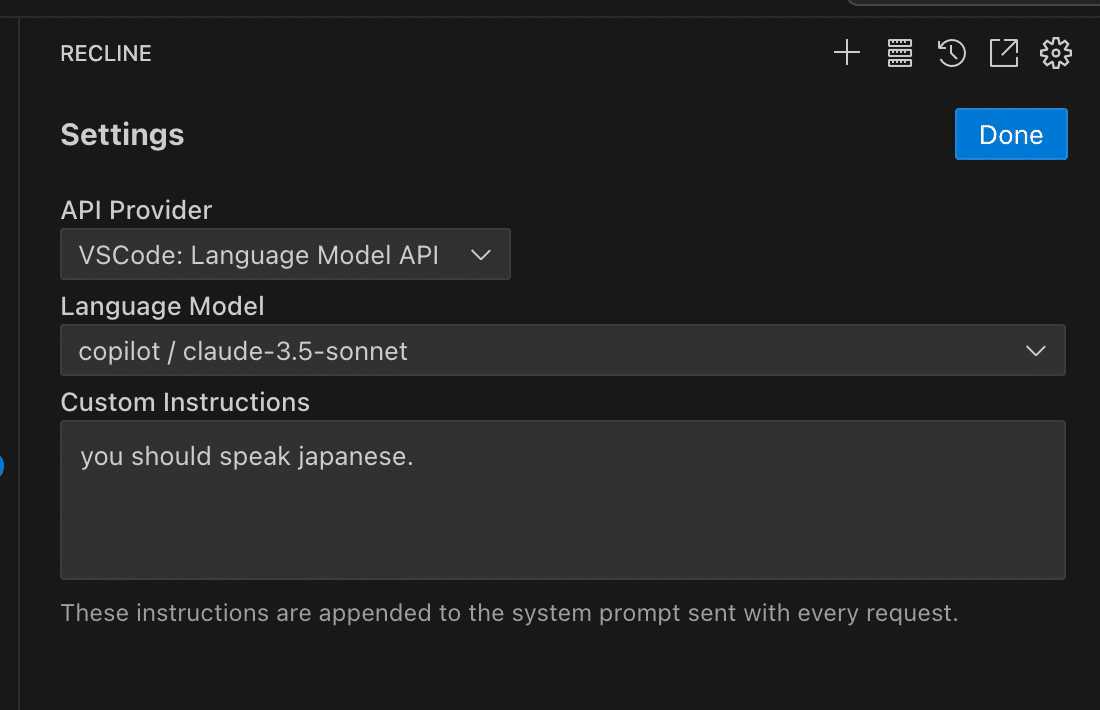Screen dimensions: 1100x710
Task: Click the Language Model chevron arrow
Action: pyautogui.click(x=1037, y=351)
